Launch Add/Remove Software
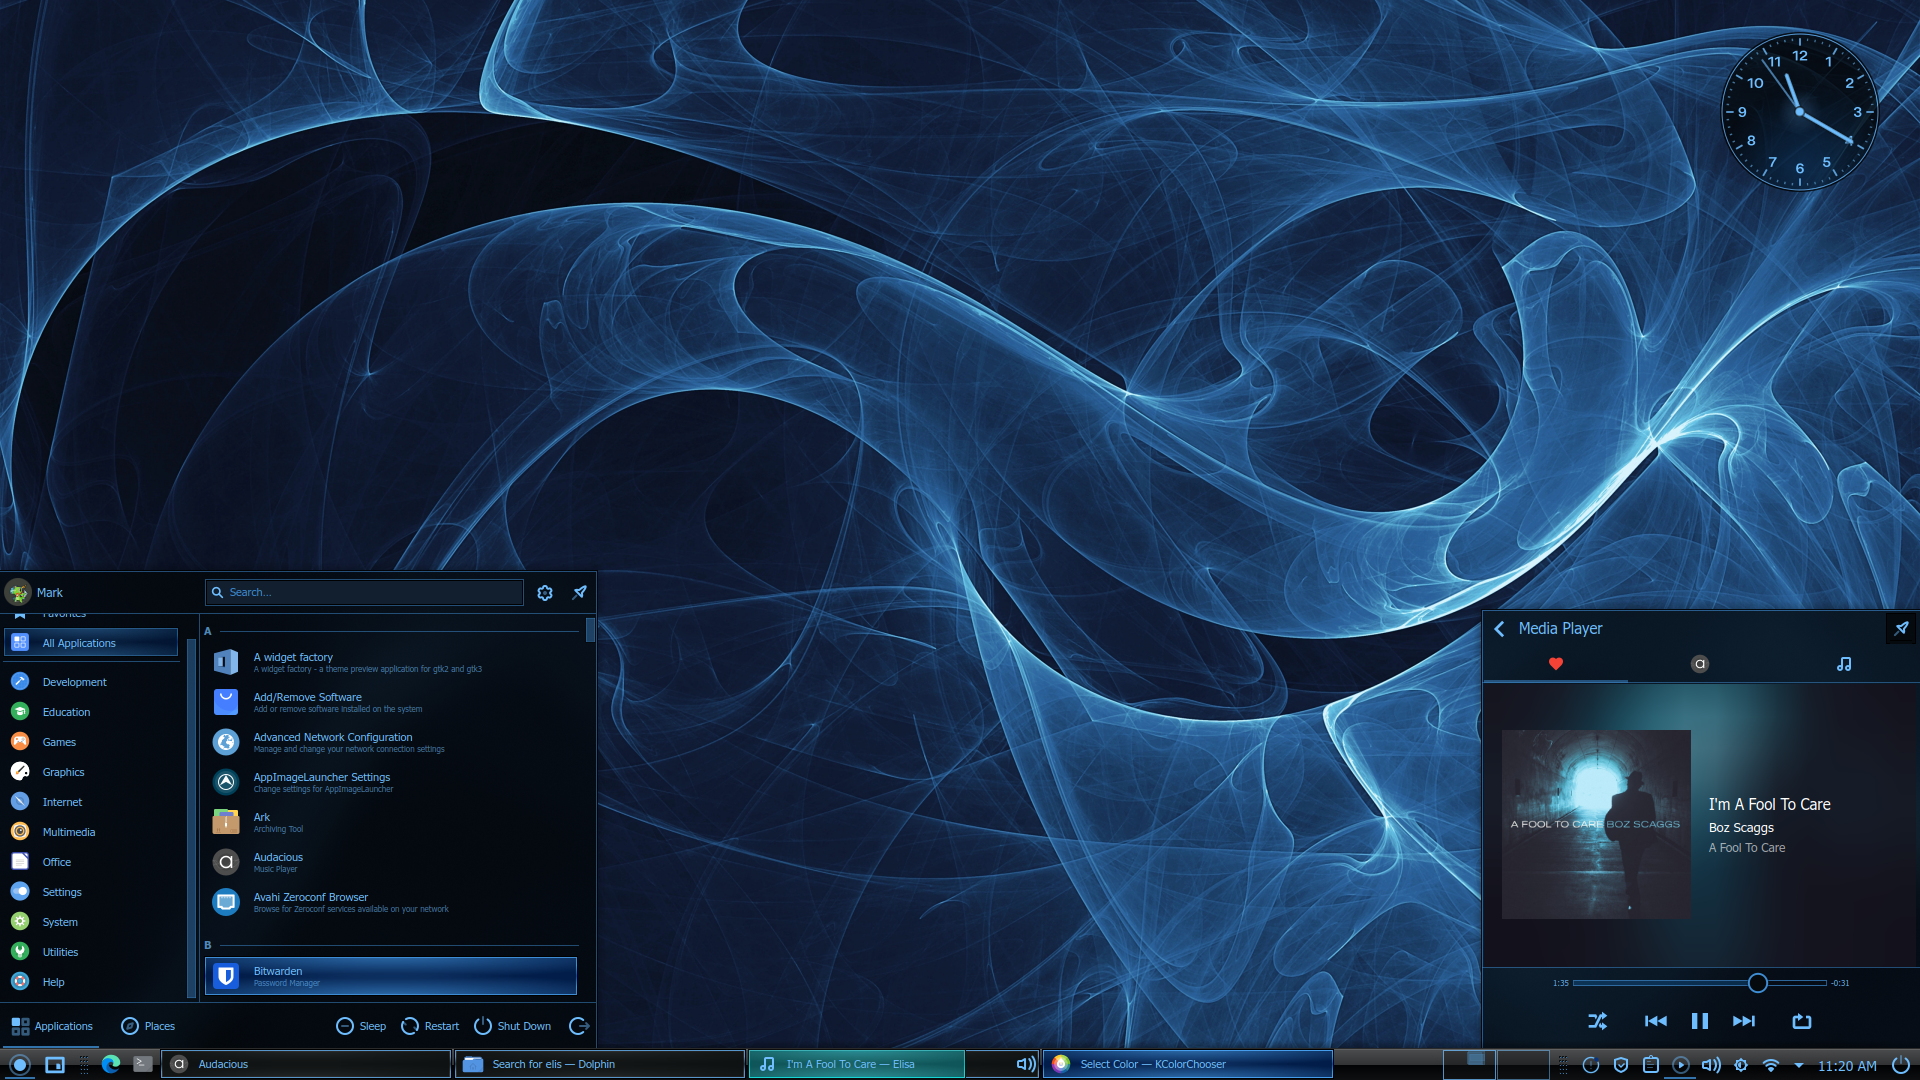The width and height of the screenshot is (1920, 1080). pyautogui.click(x=391, y=702)
